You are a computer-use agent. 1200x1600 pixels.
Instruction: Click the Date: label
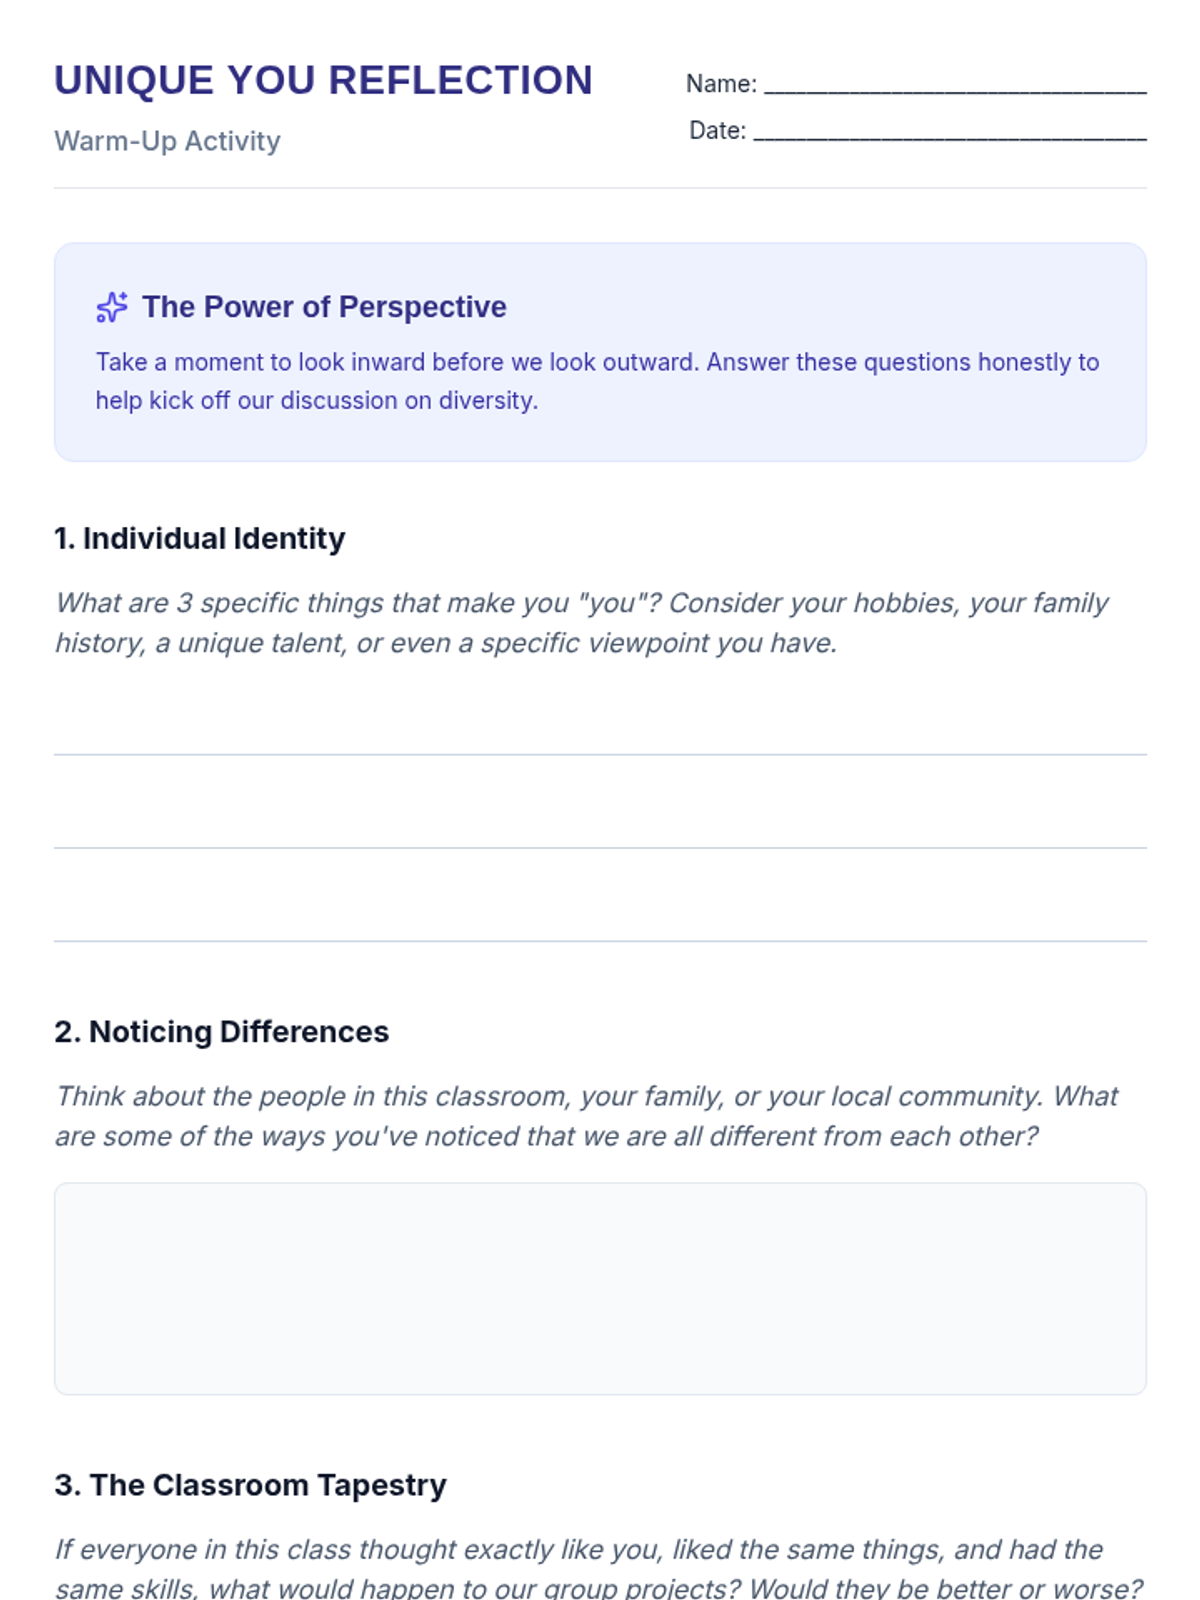(717, 131)
